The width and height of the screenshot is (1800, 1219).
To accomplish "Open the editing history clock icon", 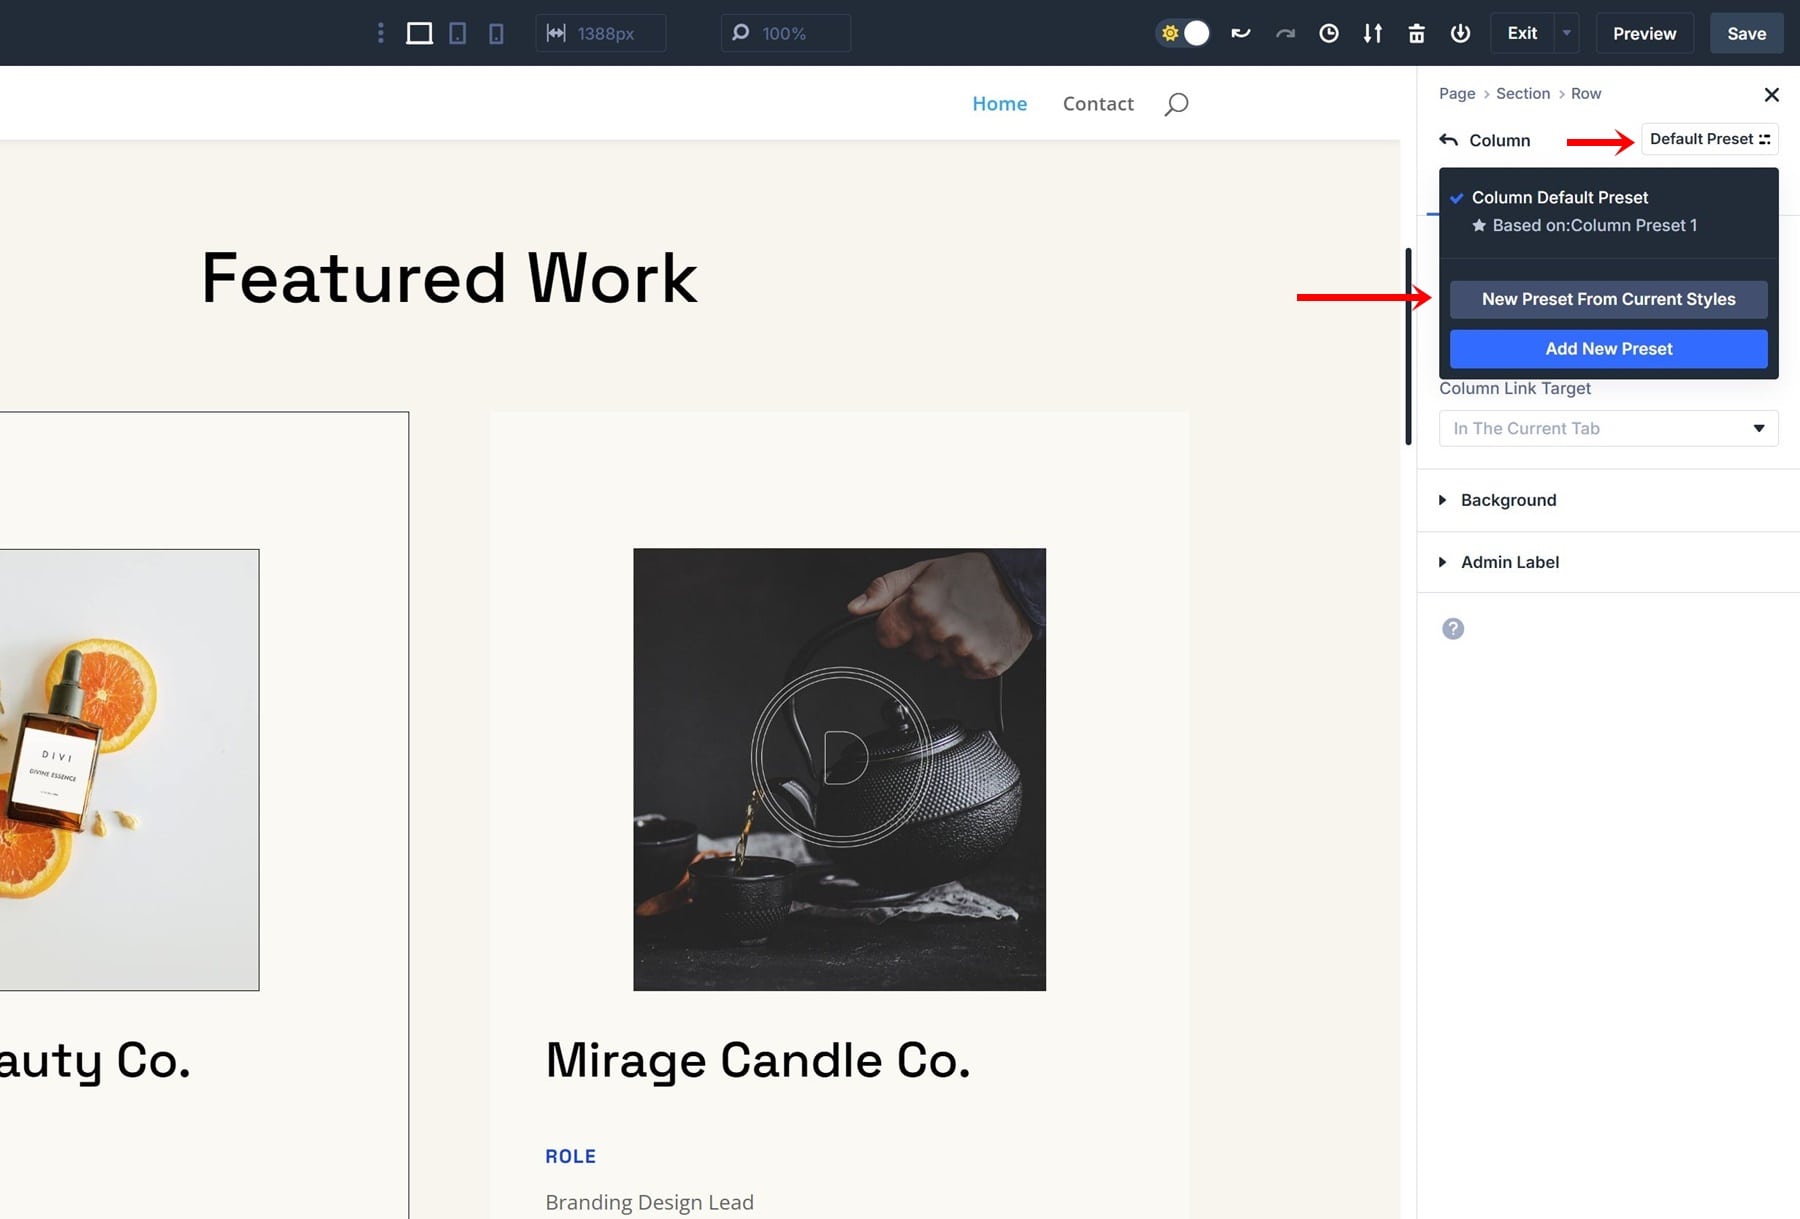I will [1328, 34].
